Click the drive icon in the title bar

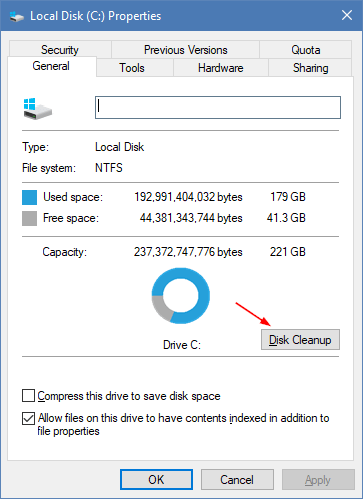(x=16, y=16)
